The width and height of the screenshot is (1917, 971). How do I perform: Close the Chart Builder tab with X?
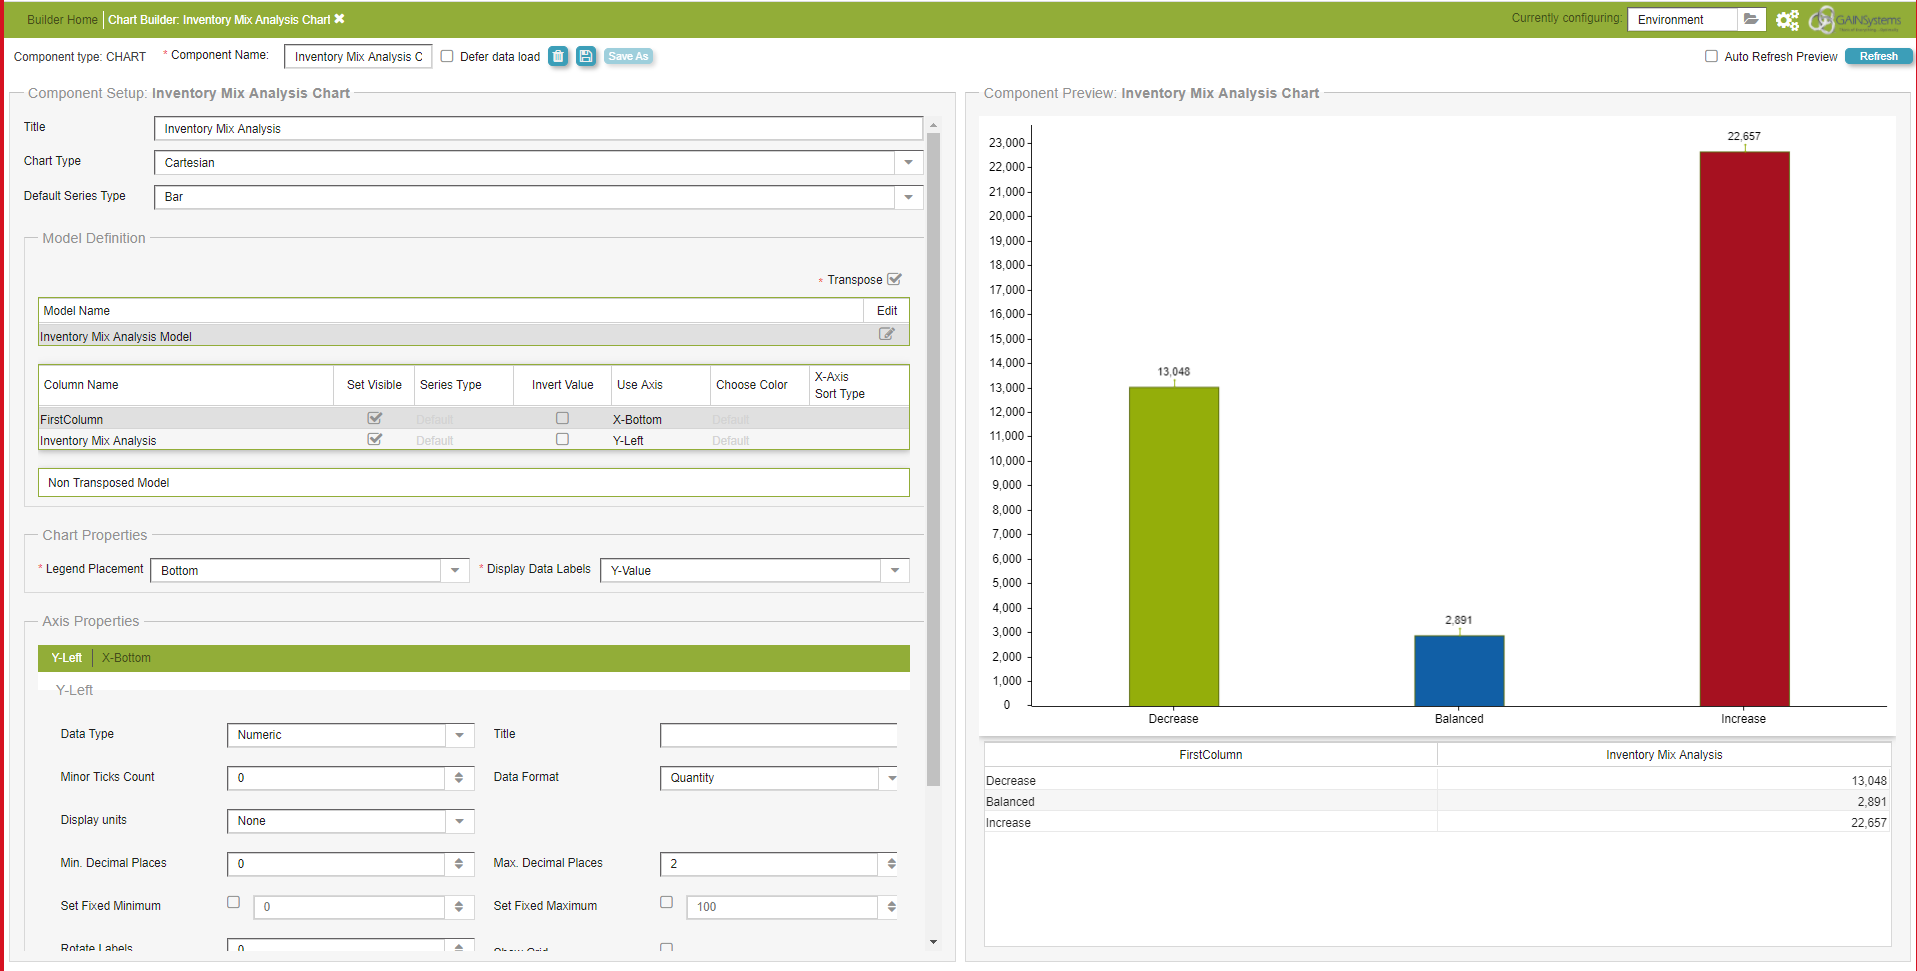340,19
